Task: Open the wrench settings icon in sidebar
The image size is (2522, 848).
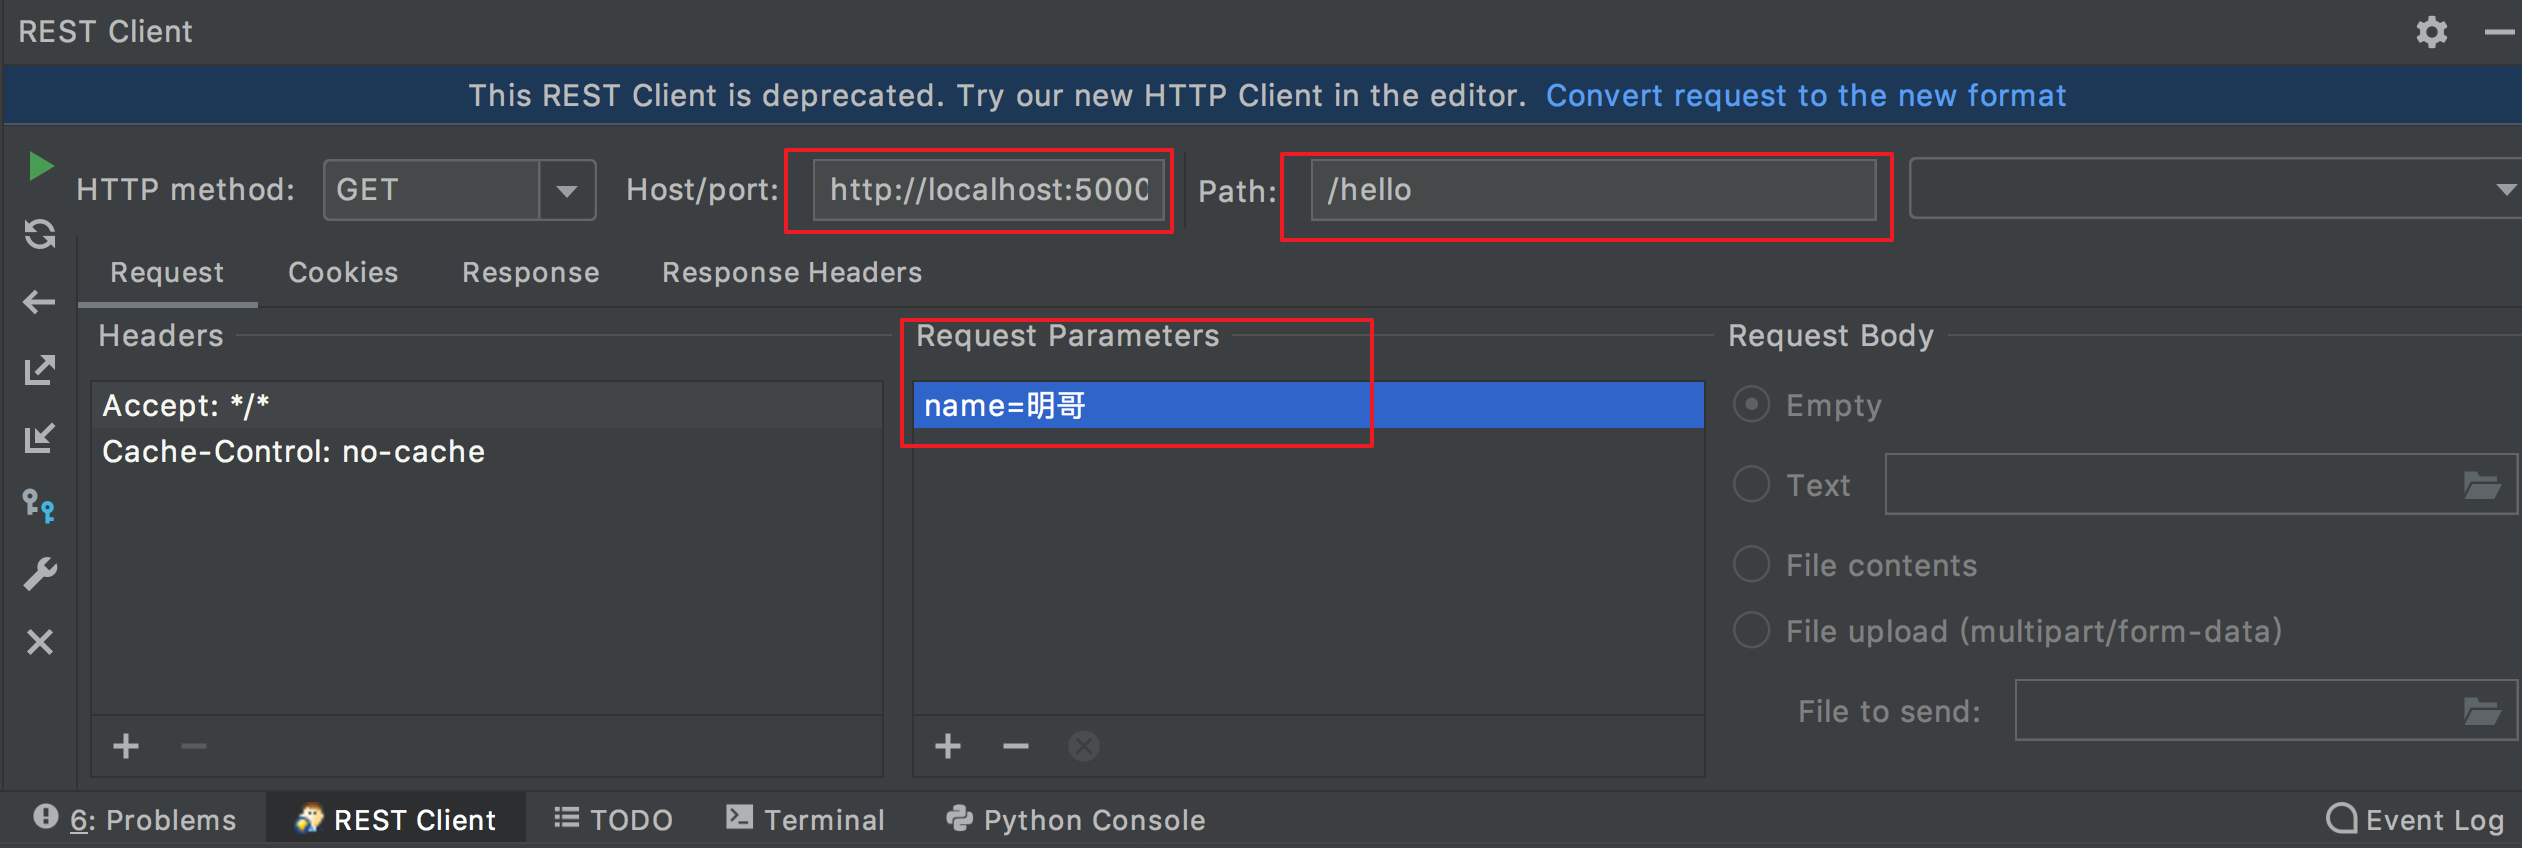Action: 40,573
